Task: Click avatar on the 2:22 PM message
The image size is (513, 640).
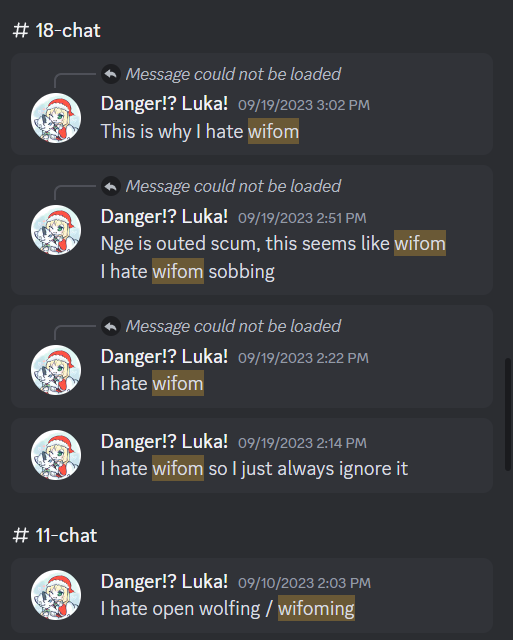Action: point(56,370)
